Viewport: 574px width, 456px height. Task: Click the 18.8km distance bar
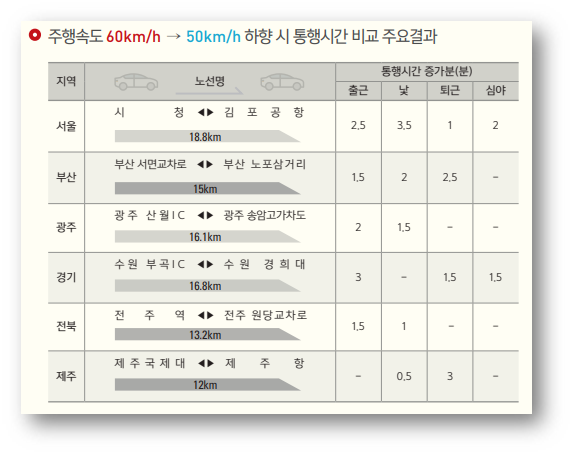click(x=207, y=137)
